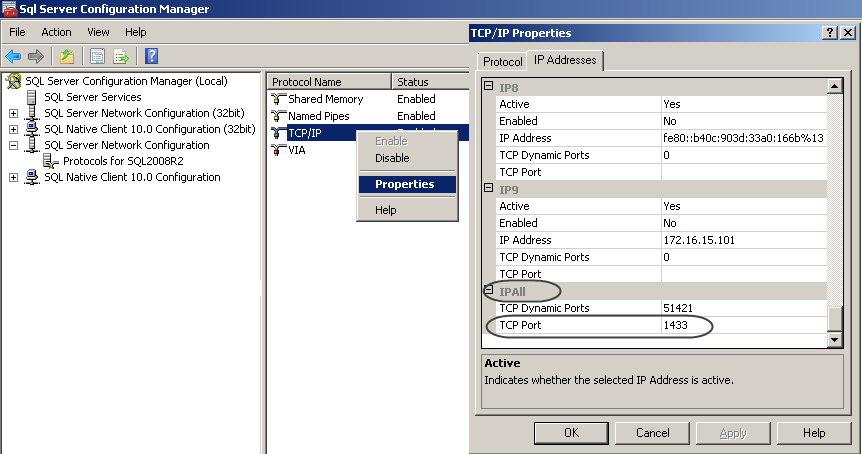Select the VIA protocol row
The image size is (862, 454).
296,150
